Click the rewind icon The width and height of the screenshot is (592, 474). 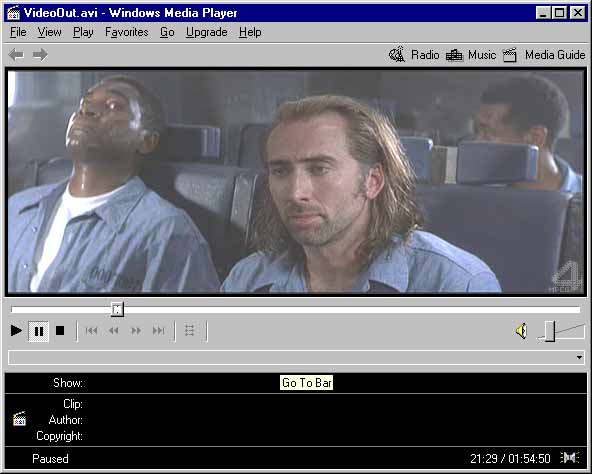point(114,331)
